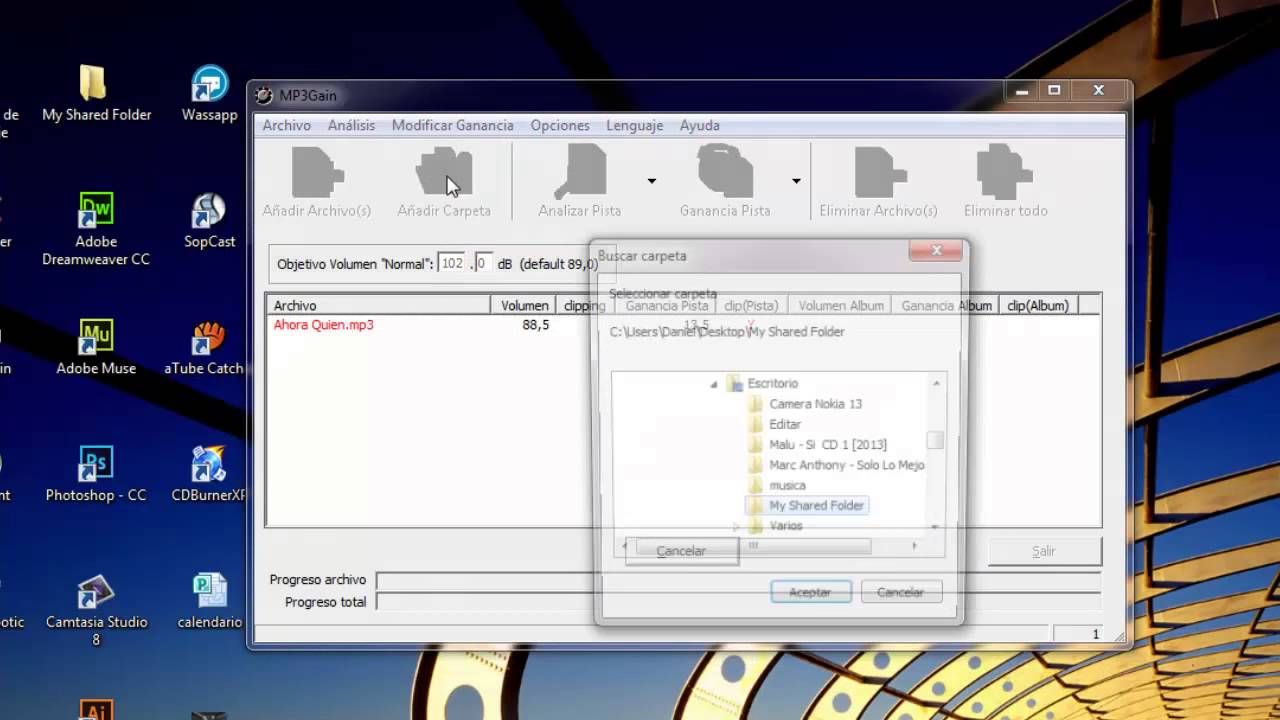
Task: Click the folder tree scroll-up arrow
Action: [x=936, y=383]
